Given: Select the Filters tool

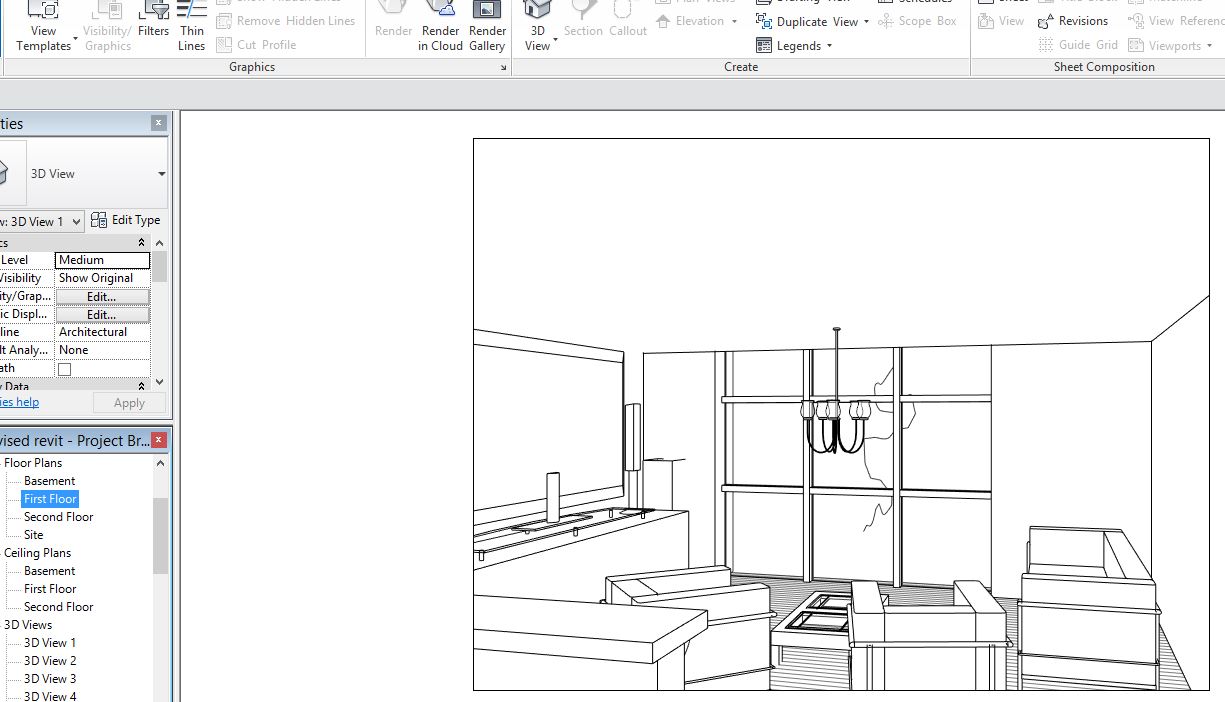Looking at the screenshot, I should click(153, 22).
